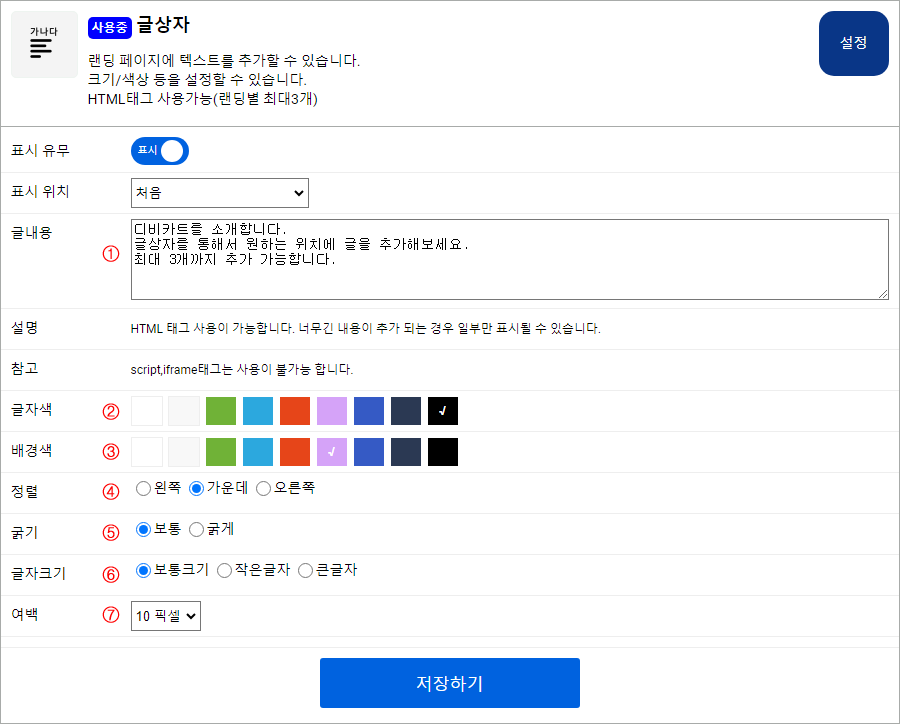Choose black checked swatch in 글자색 row

443,410
